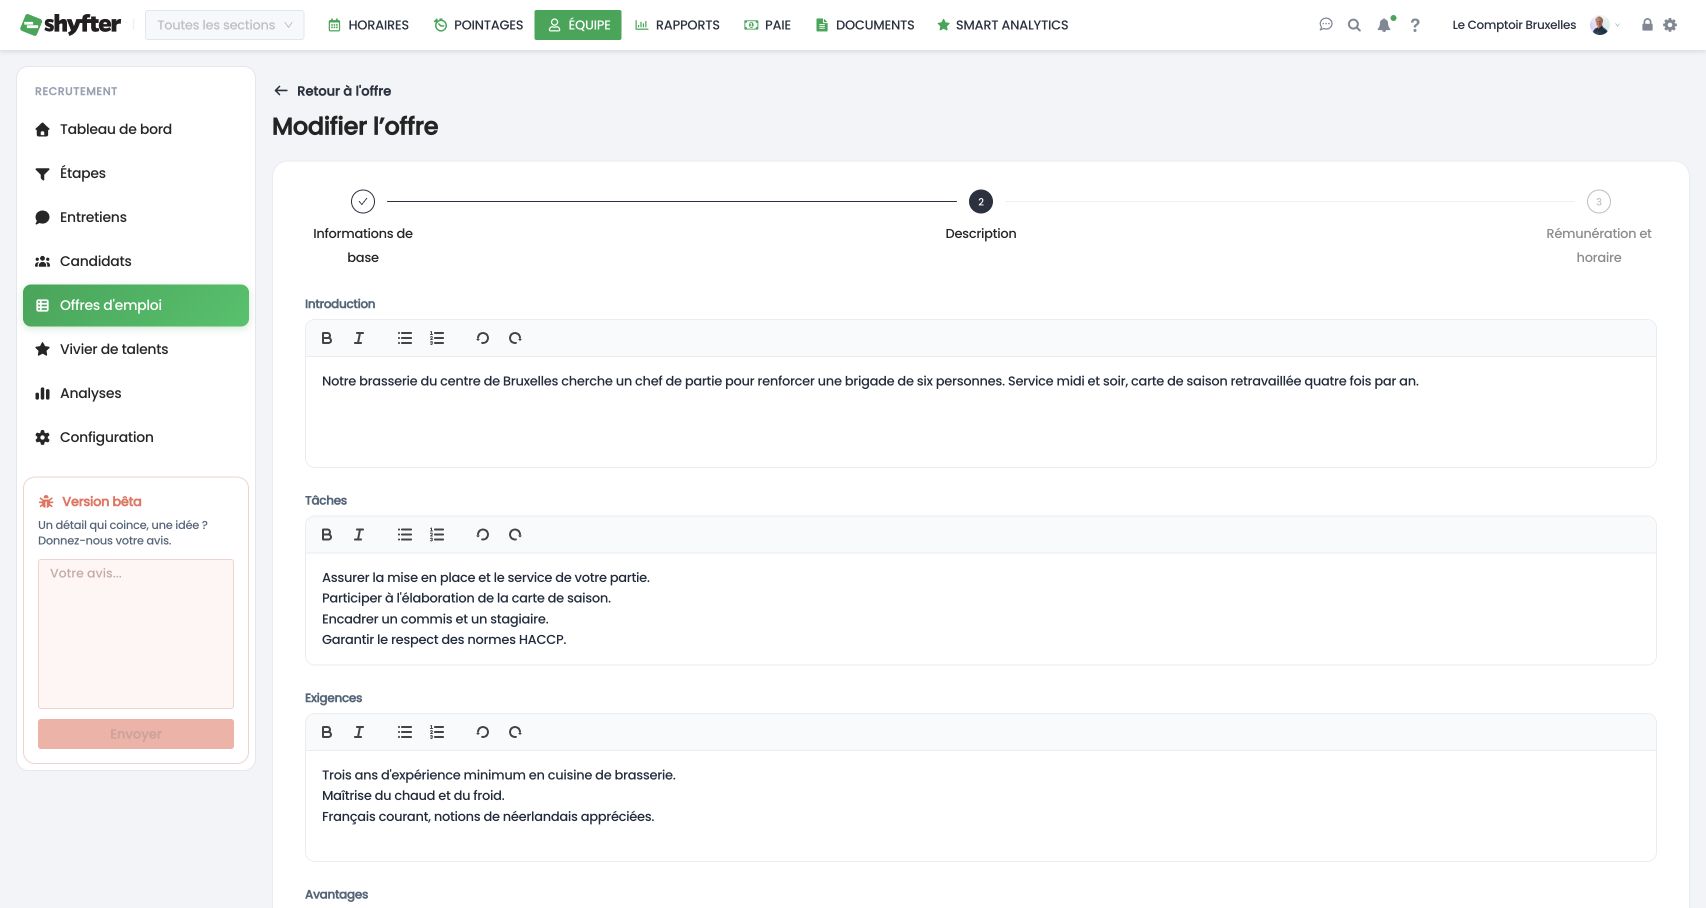
Task: Go to the POINTAGES tab
Action: point(478,25)
